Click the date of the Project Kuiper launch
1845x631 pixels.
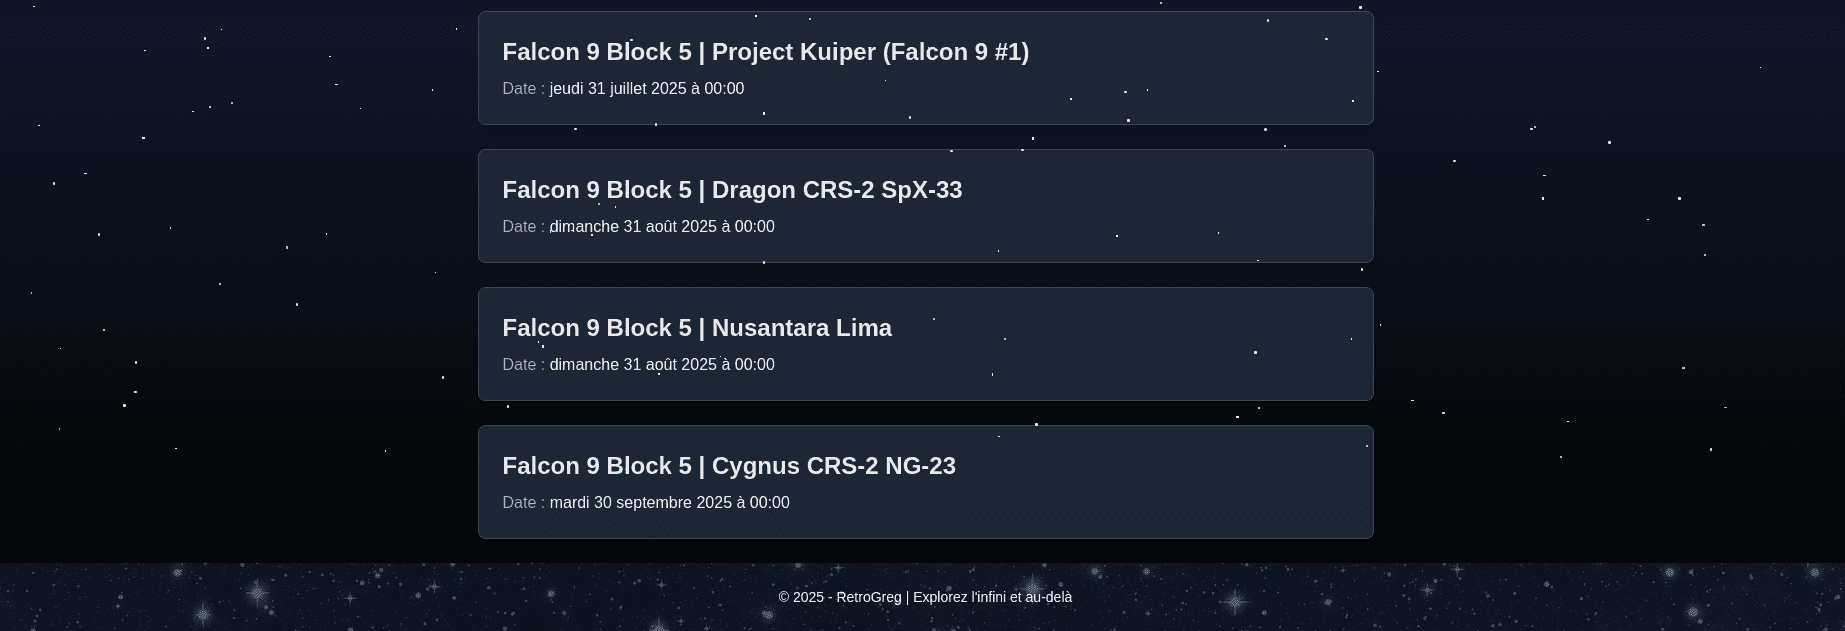[x=646, y=89]
